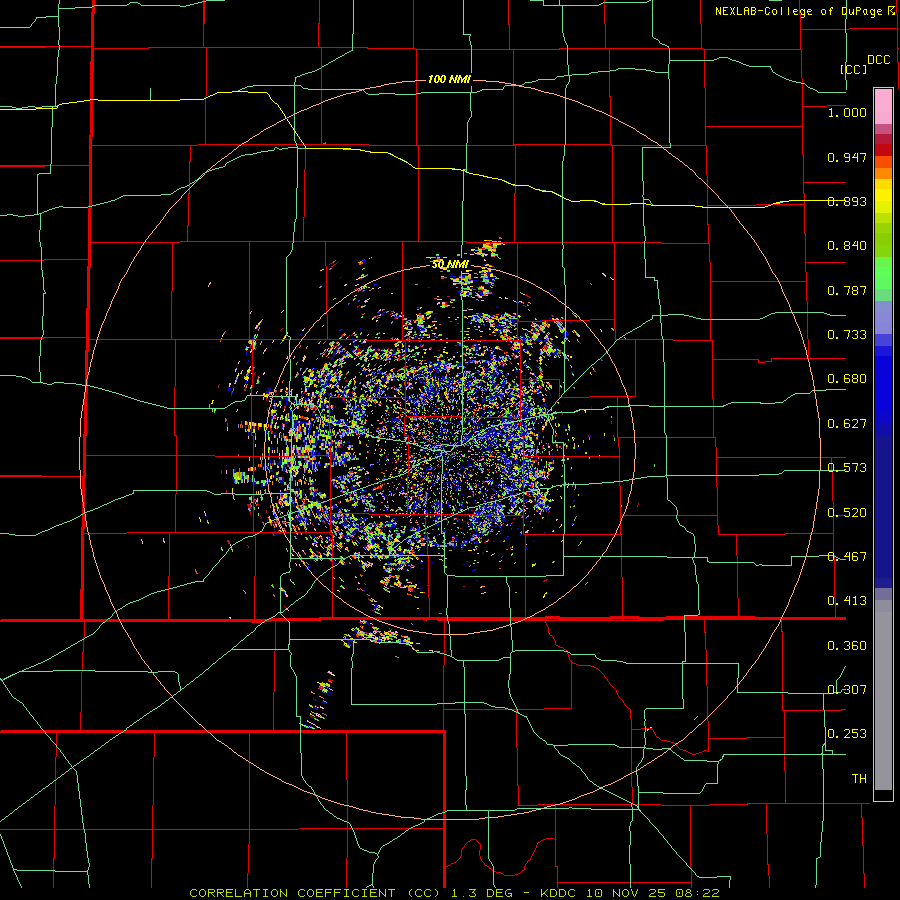This screenshot has width=900, height=900.
Task: Select the 0.413 scale value
Action: pyautogui.click(x=847, y=601)
